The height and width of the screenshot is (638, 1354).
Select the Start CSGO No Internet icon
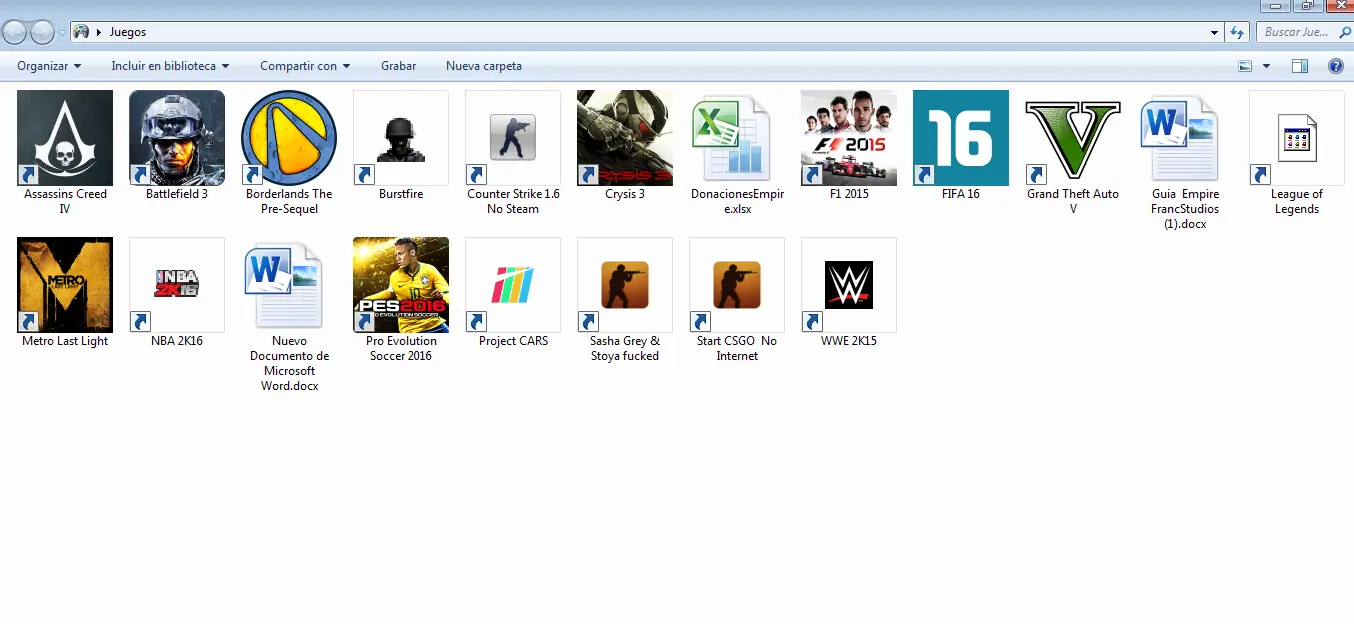(x=737, y=285)
